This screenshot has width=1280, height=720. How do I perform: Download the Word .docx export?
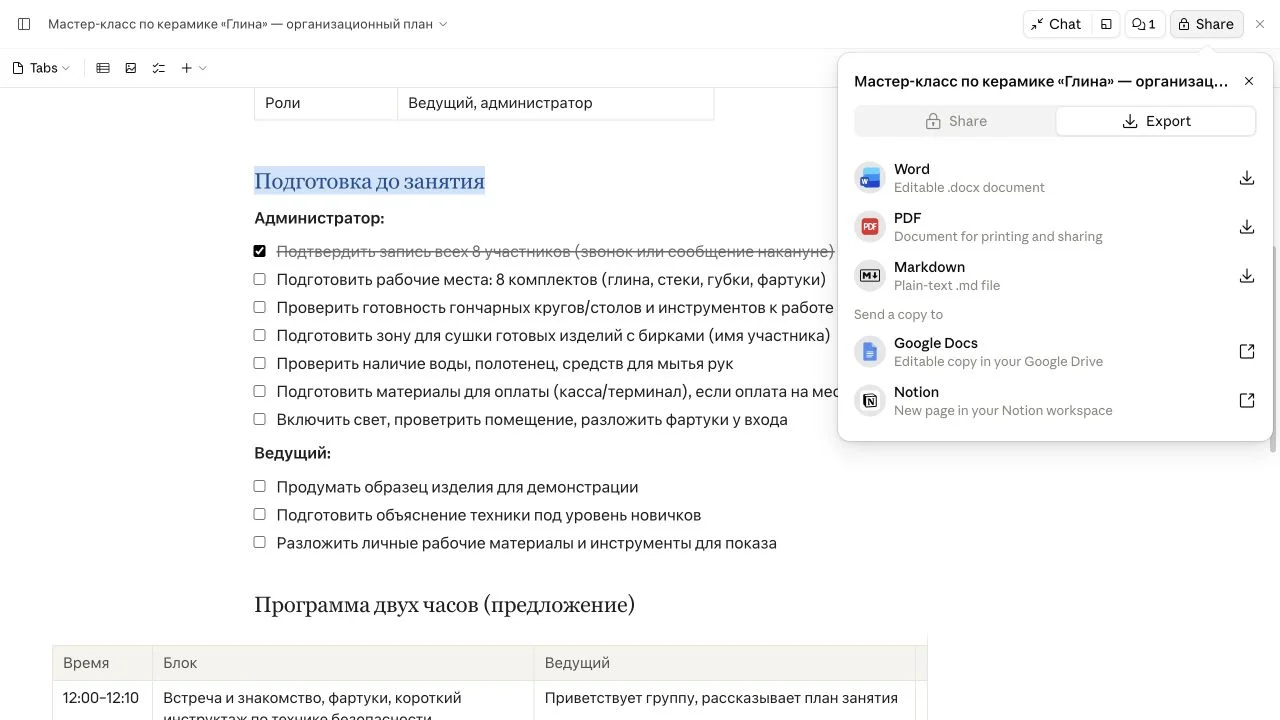(x=1247, y=178)
